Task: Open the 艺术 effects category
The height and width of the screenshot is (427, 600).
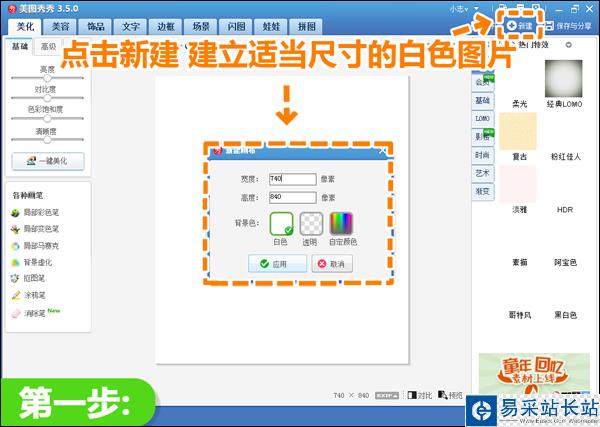Action: pyautogui.click(x=483, y=173)
